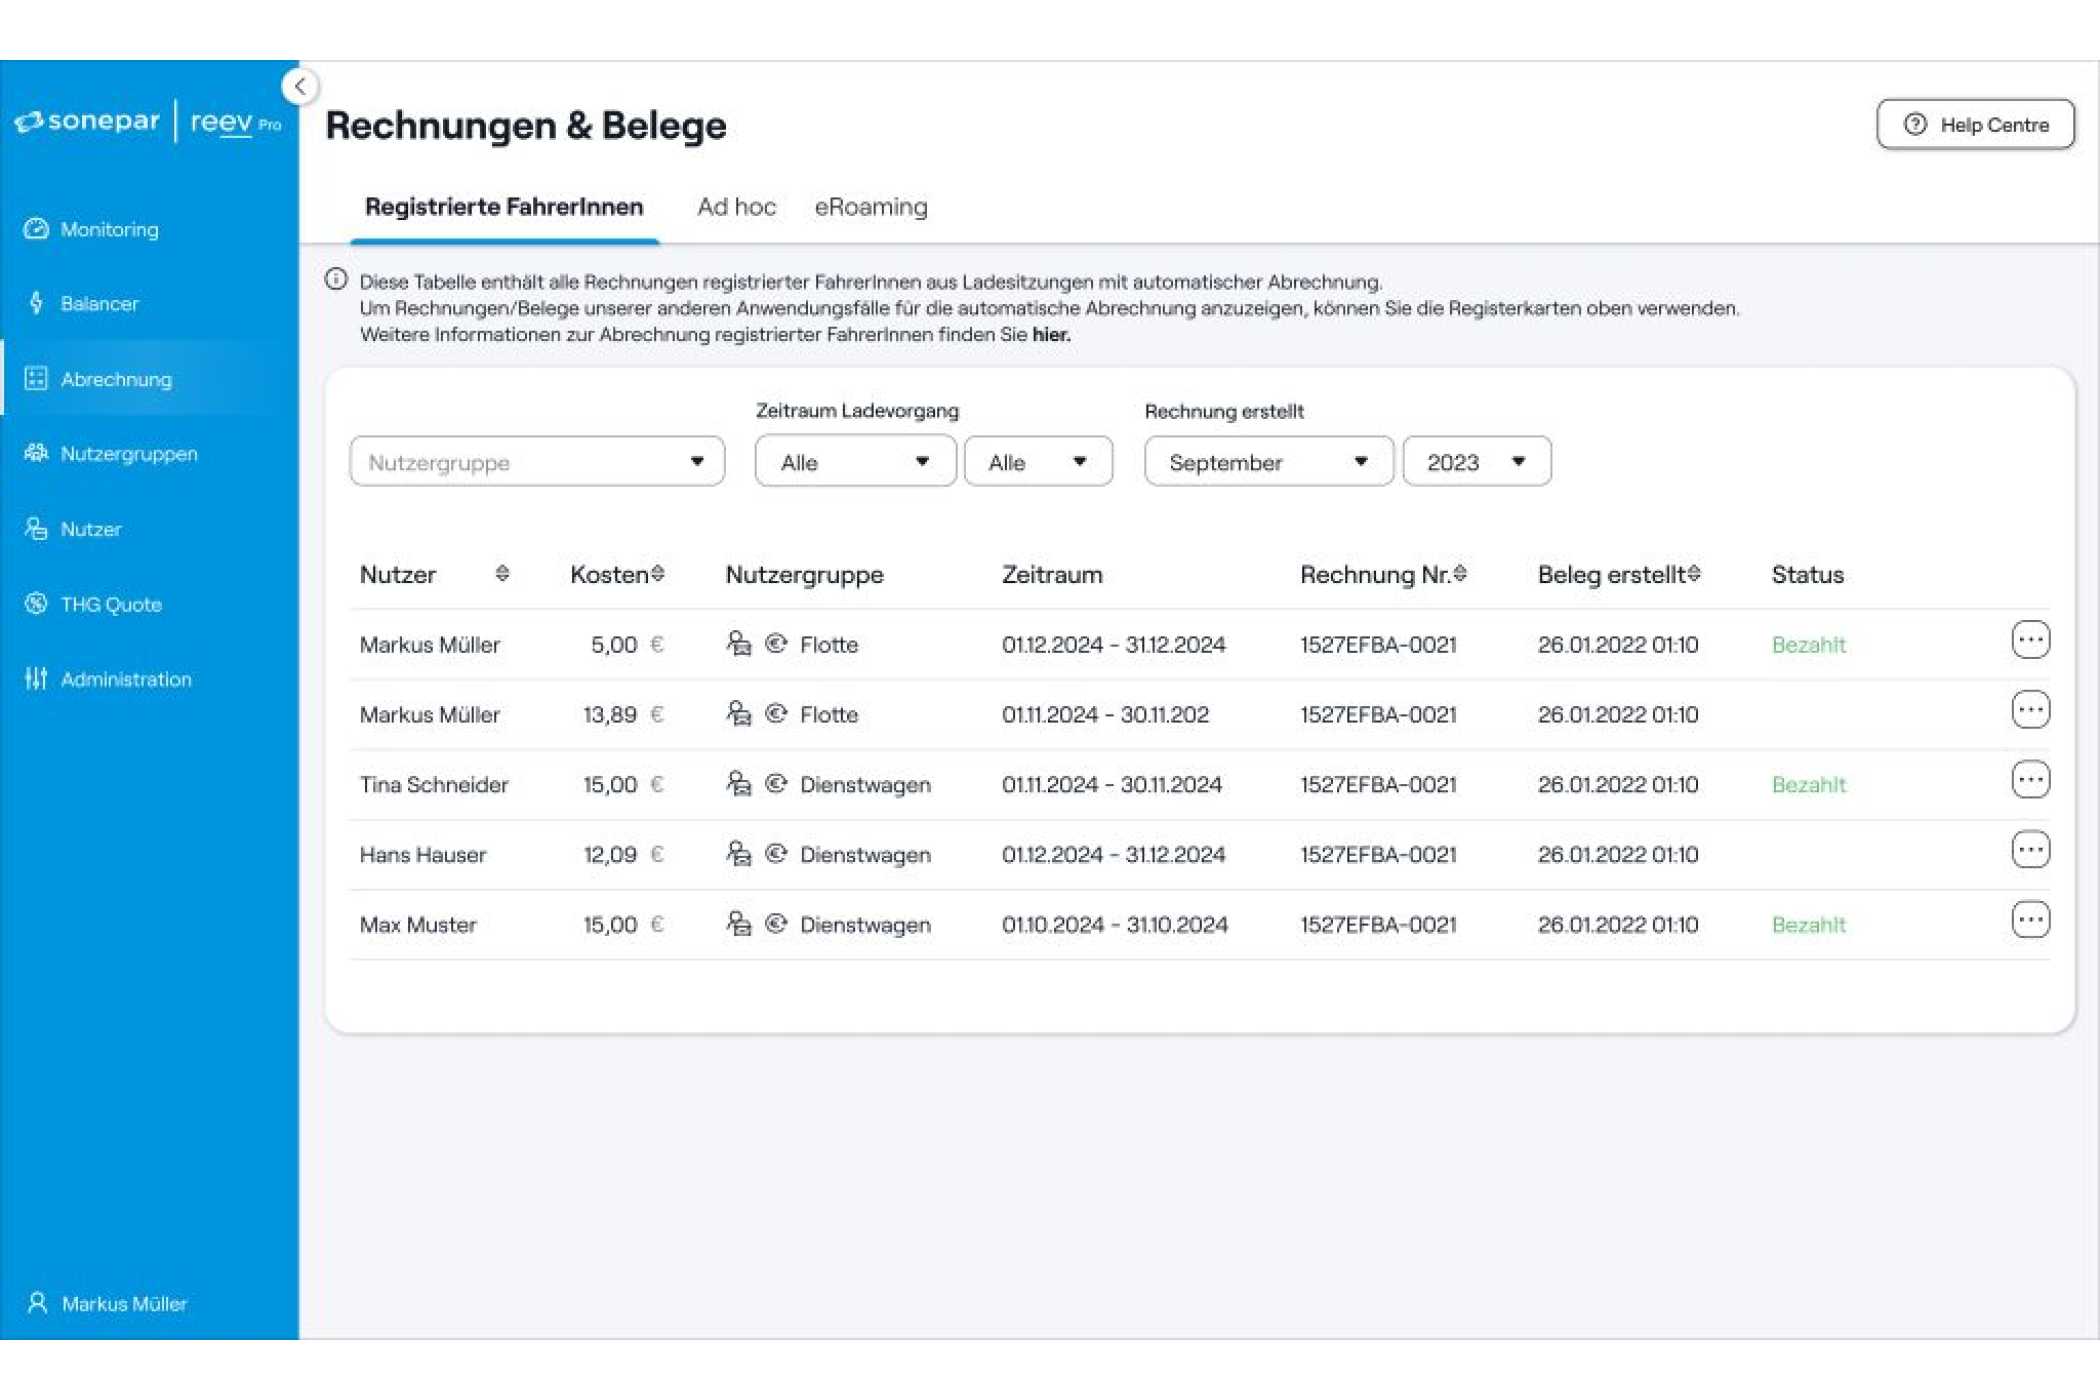The image size is (2100, 1400).
Task: Click the Tina Schneider name cell
Action: pyautogui.click(x=434, y=785)
